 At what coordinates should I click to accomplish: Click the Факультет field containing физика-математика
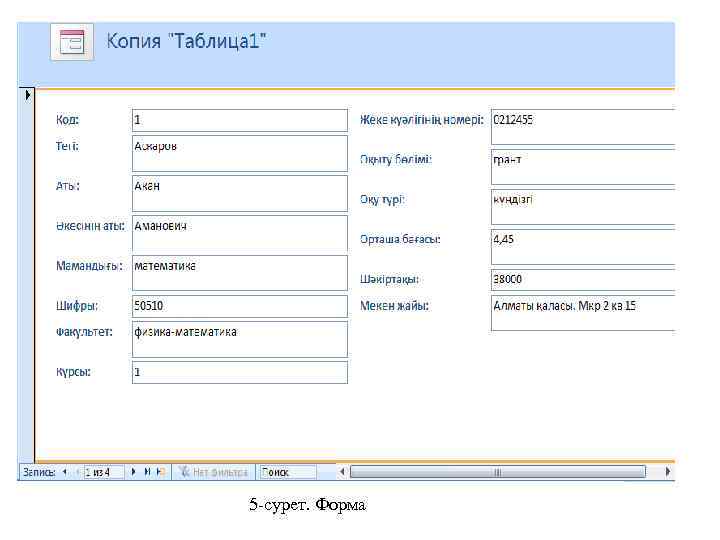[240, 339]
